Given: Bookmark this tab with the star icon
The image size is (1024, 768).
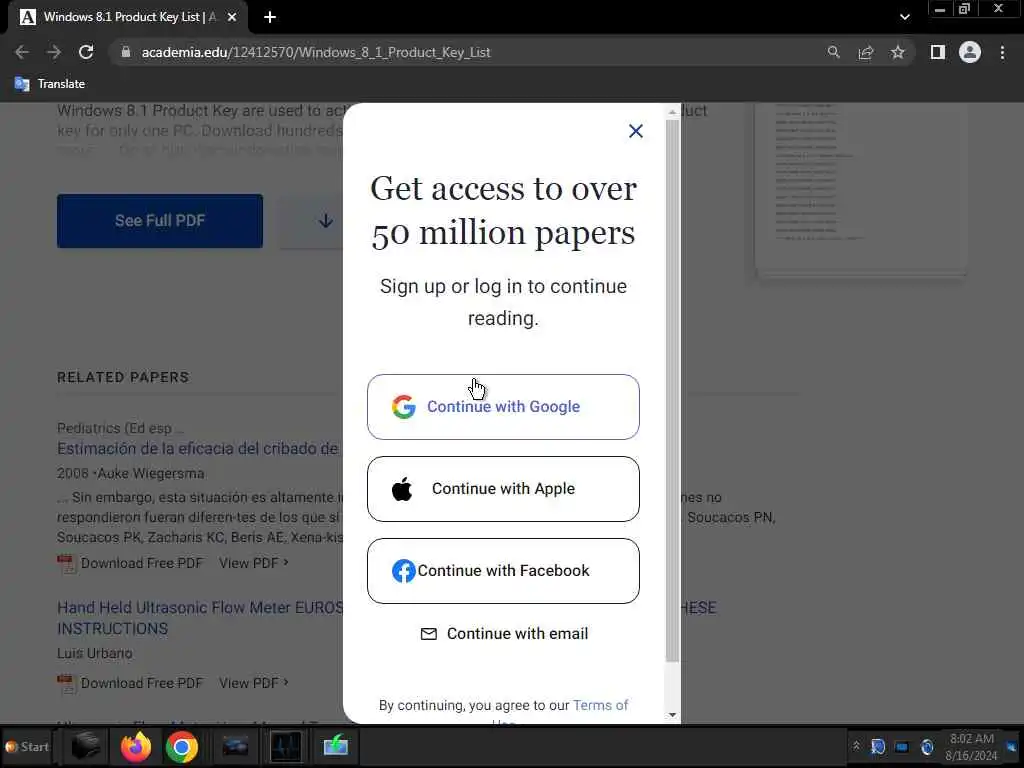Looking at the screenshot, I should coord(898,52).
